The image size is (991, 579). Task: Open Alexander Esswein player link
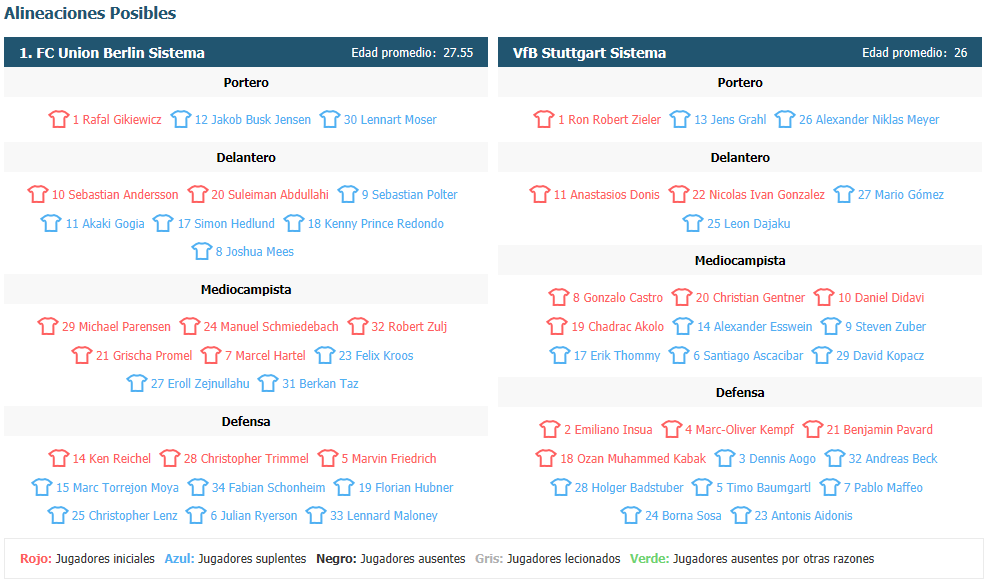(755, 327)
